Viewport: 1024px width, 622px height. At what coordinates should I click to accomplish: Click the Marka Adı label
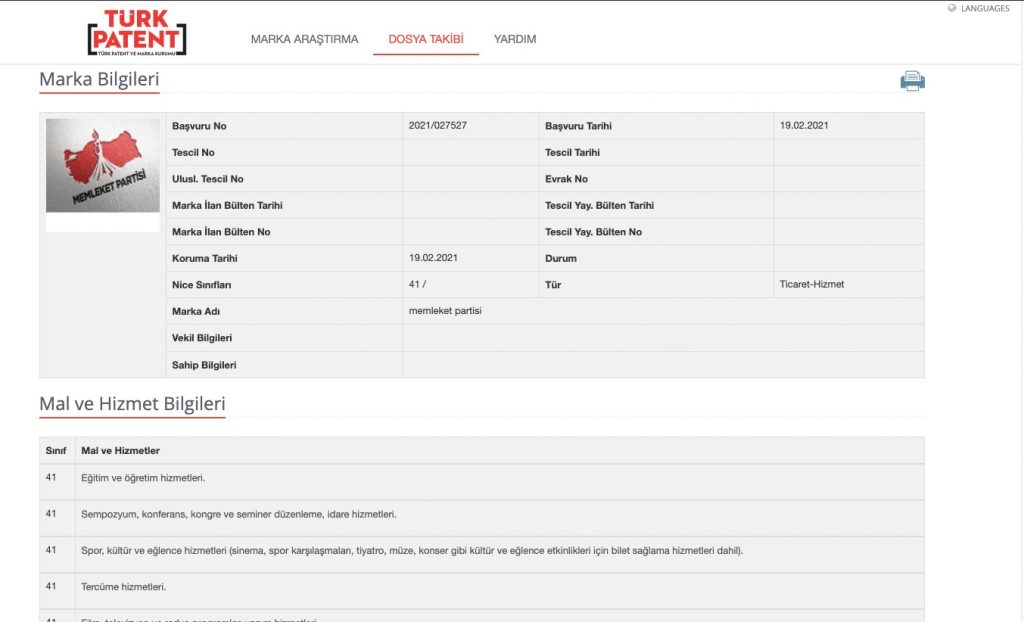[196, 312]
